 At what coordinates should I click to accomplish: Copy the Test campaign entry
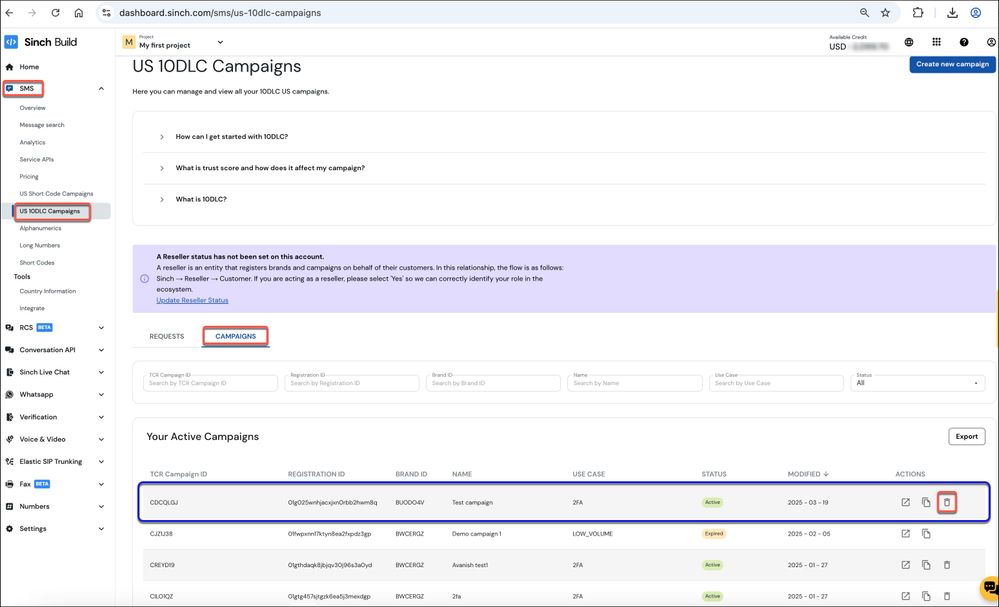point(926,502)
